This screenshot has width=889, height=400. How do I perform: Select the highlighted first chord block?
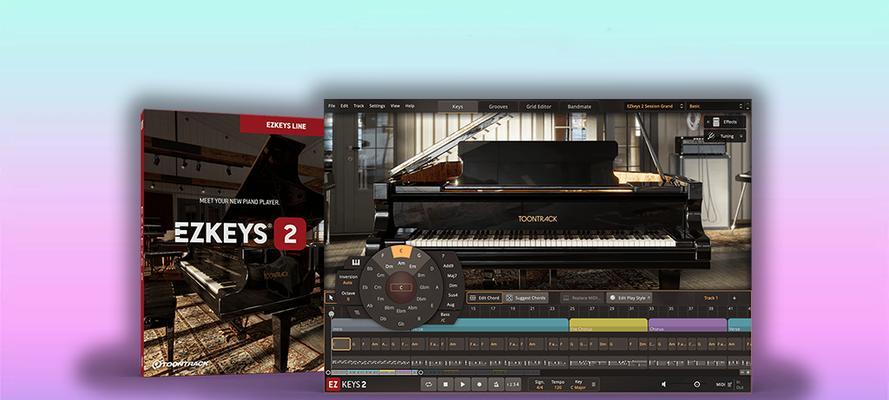(x=341, y=343)
